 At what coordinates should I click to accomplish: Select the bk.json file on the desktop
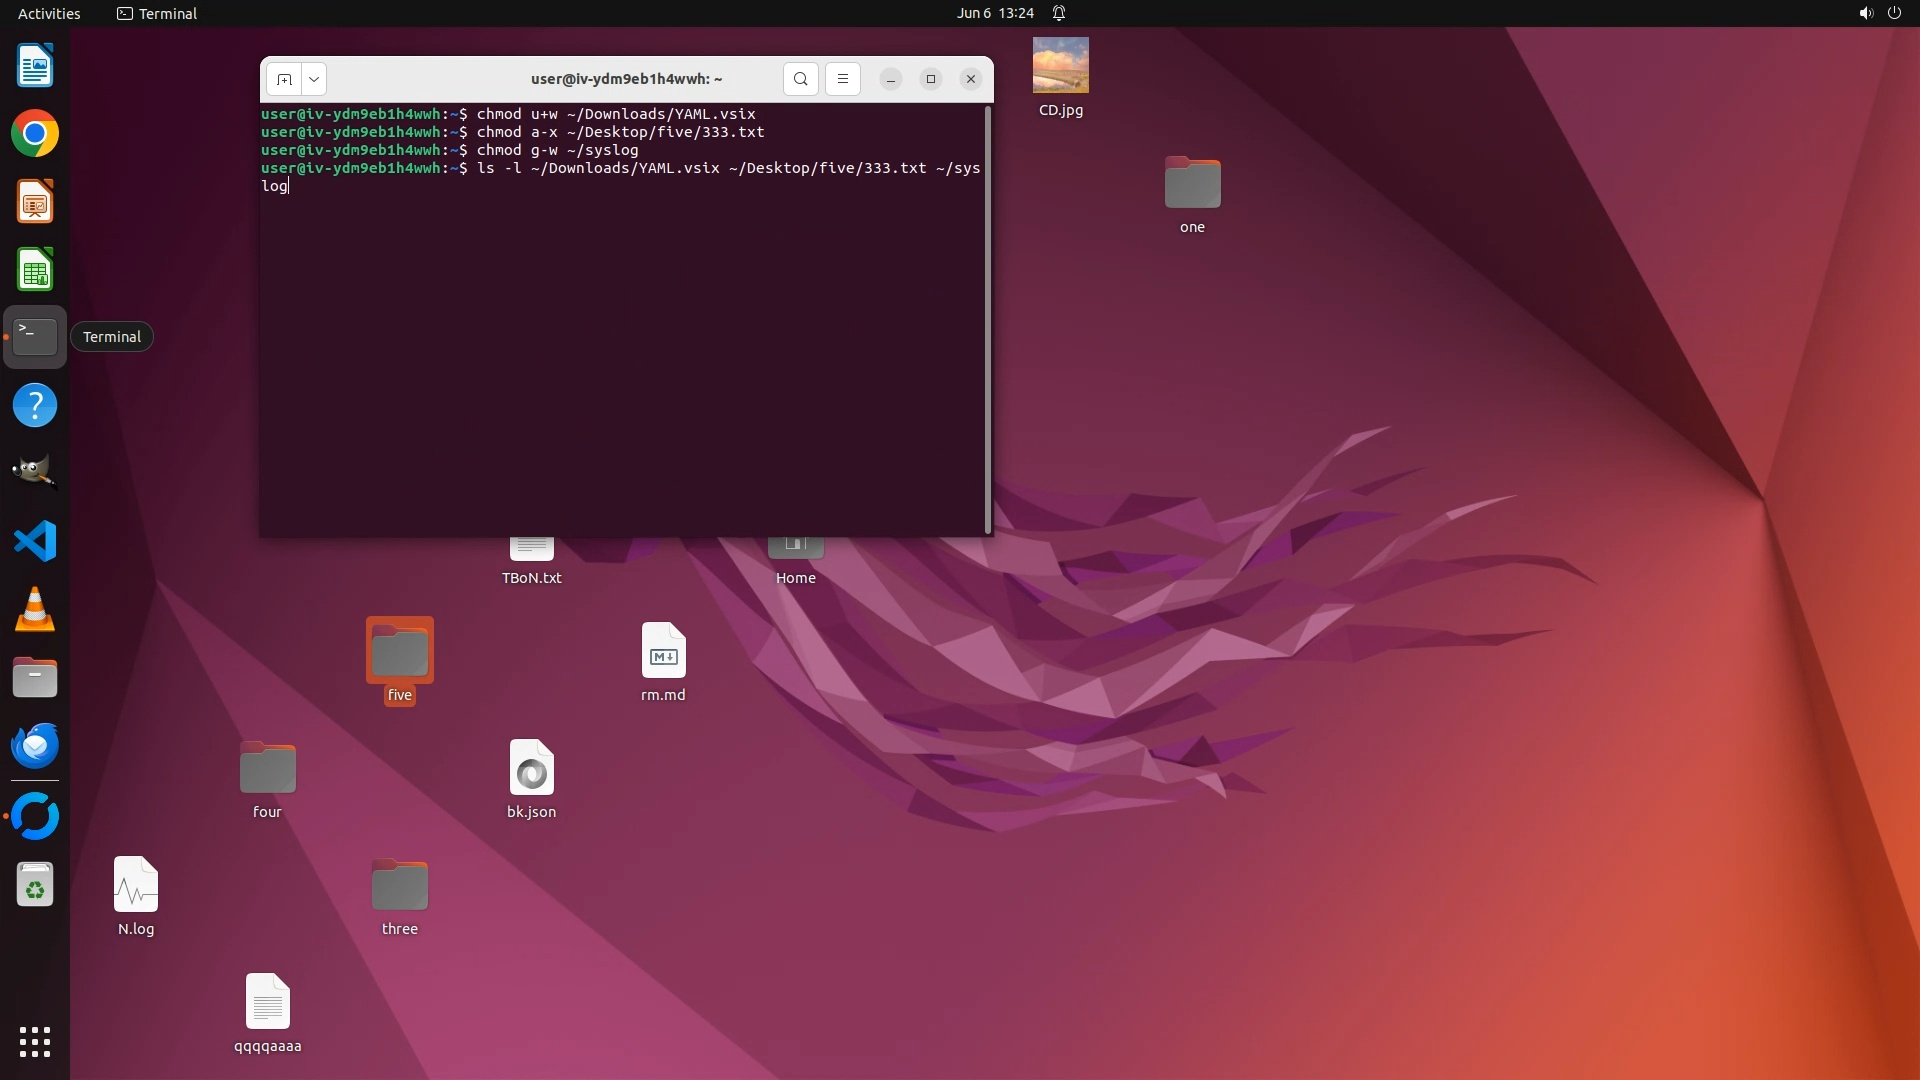[x=531, y=769]
